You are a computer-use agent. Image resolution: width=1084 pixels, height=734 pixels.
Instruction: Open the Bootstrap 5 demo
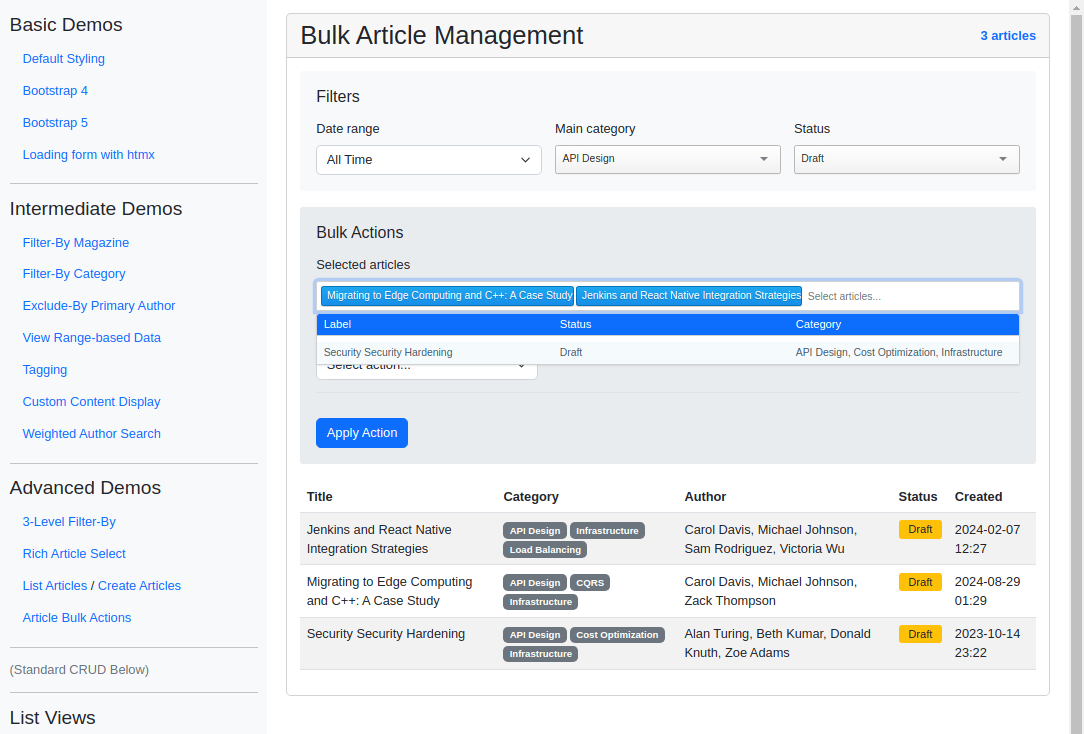[x=55, y=122]
